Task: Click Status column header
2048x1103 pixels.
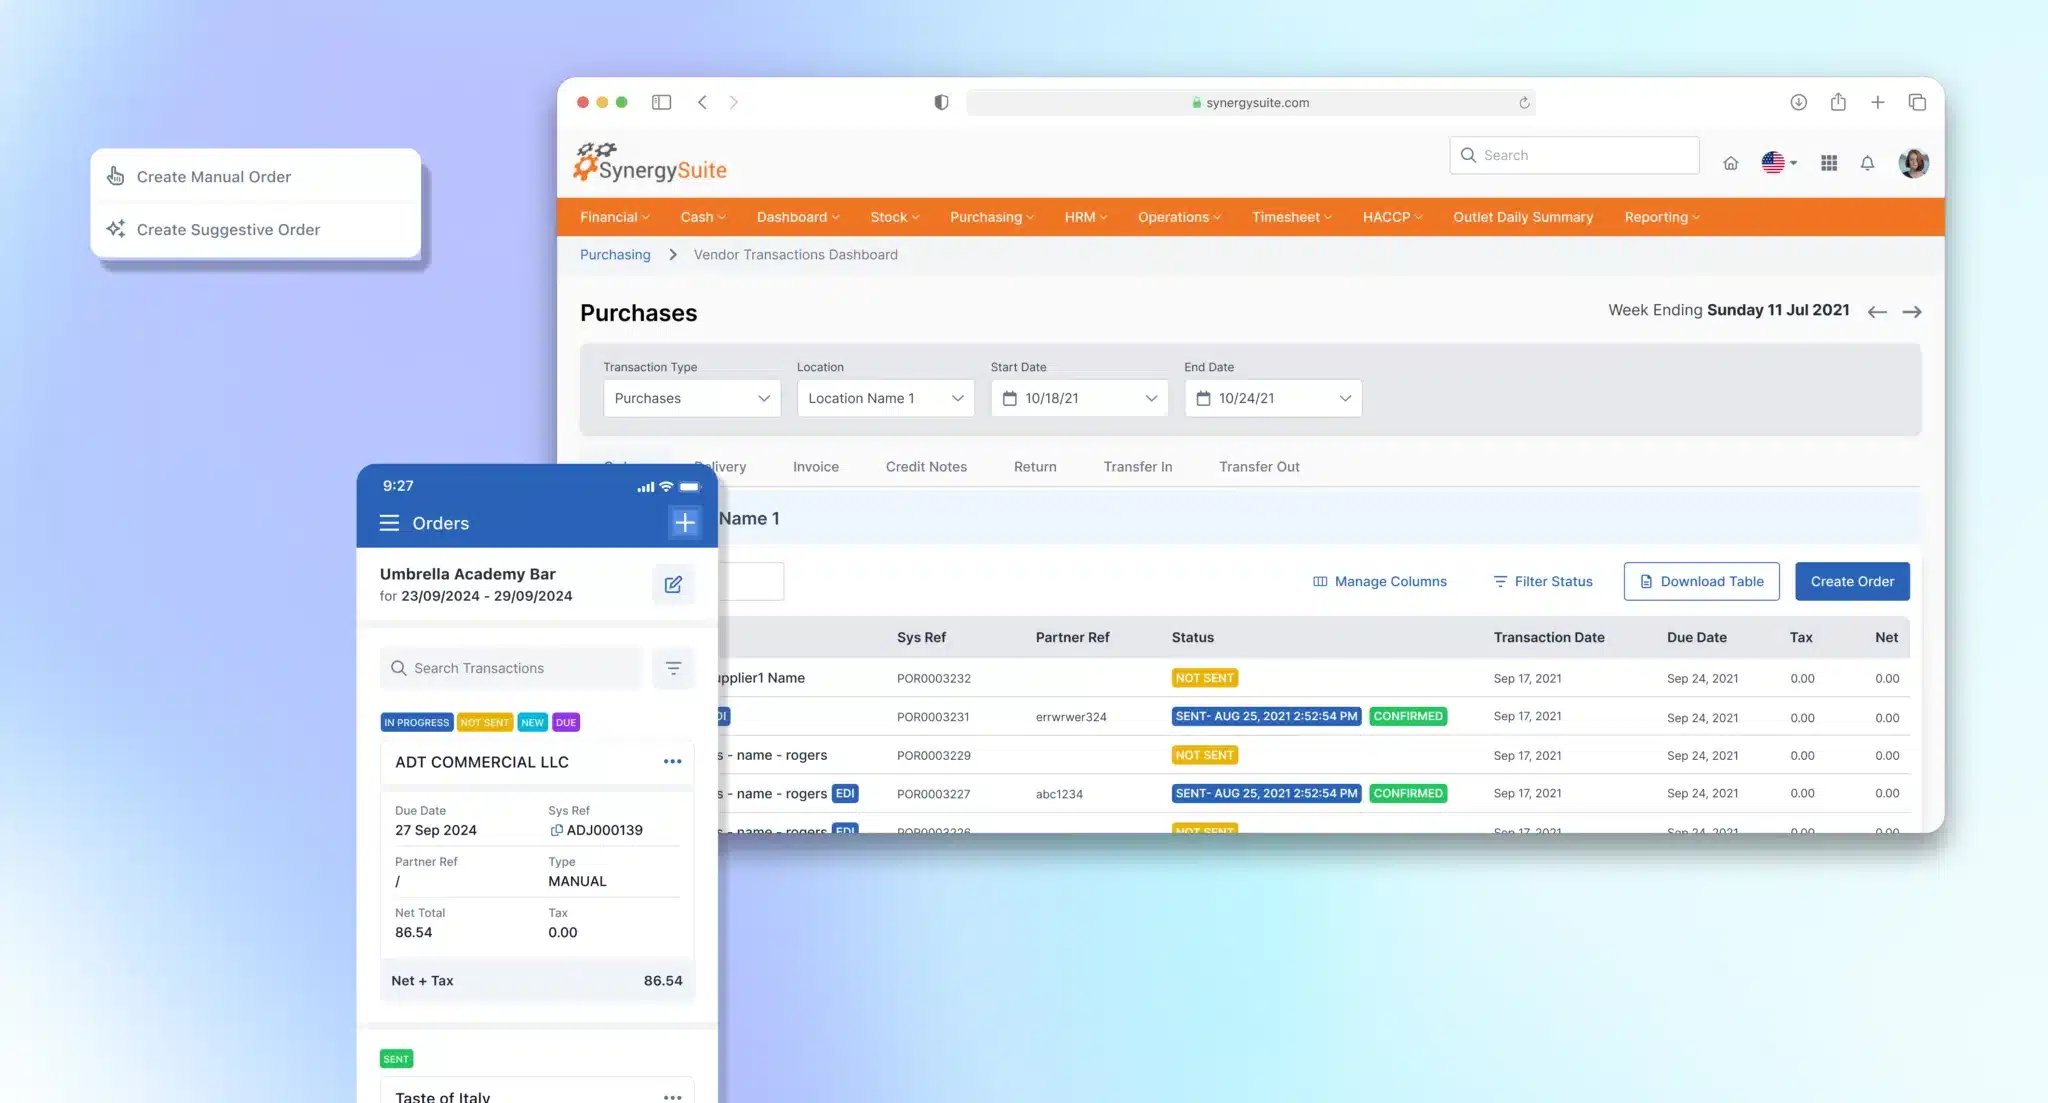Action: click(x=1192, y=638)
